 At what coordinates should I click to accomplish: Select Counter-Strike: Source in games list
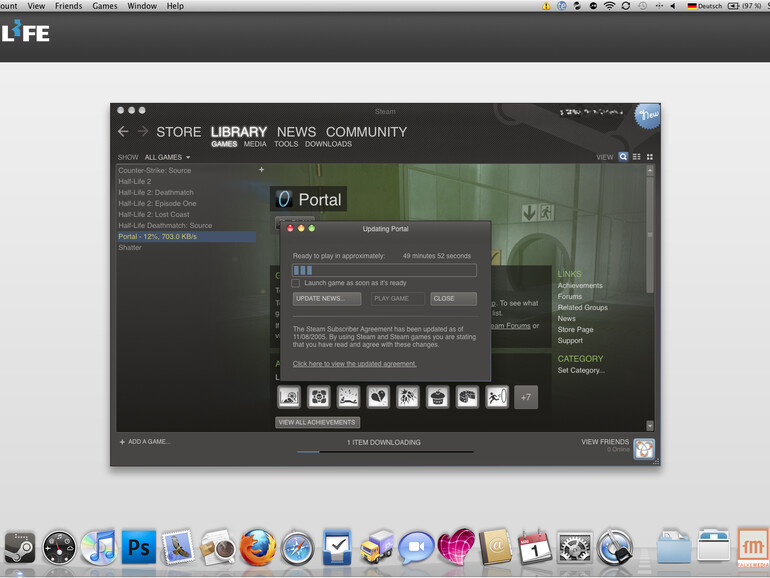click(x=154, y=170)
